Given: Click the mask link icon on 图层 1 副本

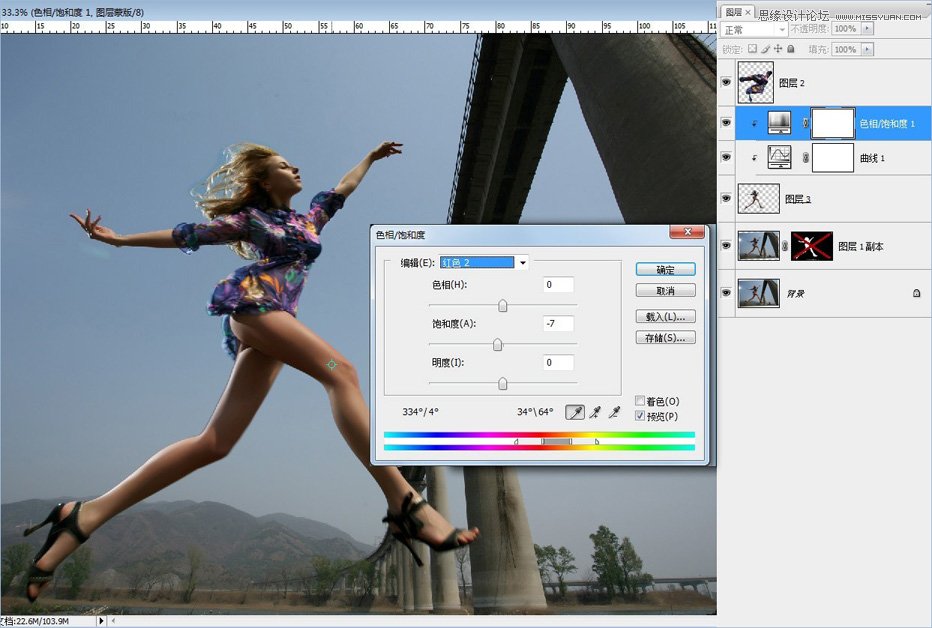Looking at the screenshot, I should pos(785,246).
